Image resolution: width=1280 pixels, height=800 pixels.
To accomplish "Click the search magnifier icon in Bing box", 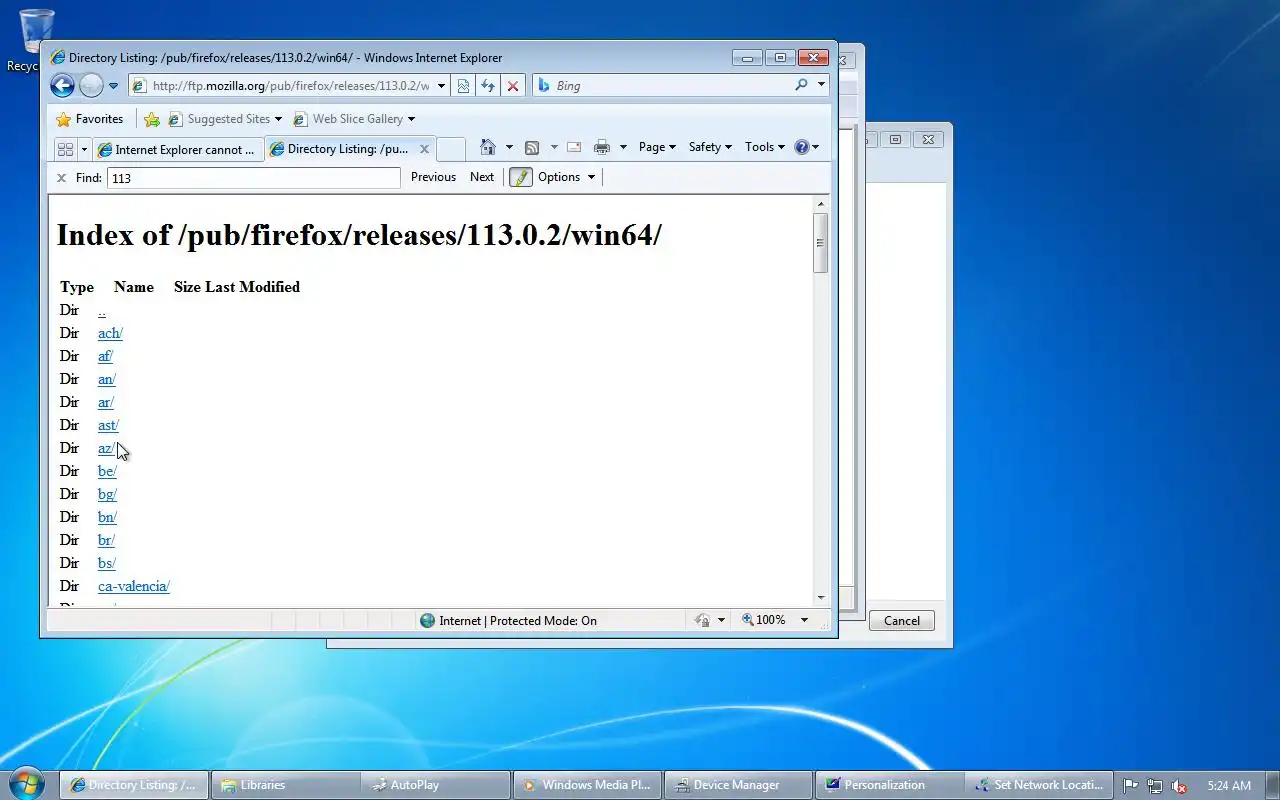I will click(801, 85).
